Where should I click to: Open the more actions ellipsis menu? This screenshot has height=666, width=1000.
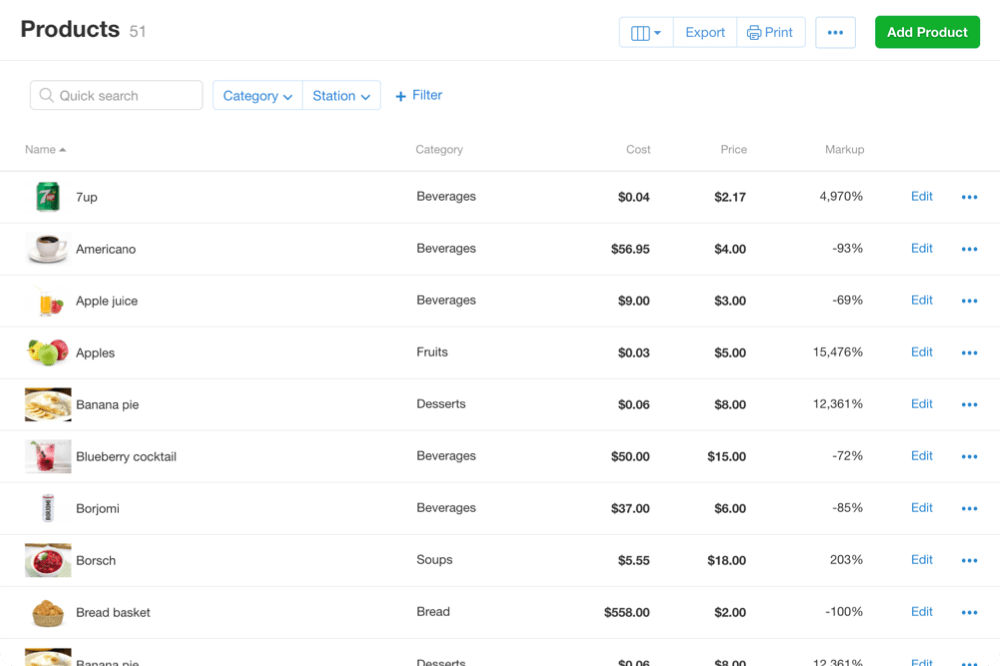pyautogui.click(x=835, y=32)
